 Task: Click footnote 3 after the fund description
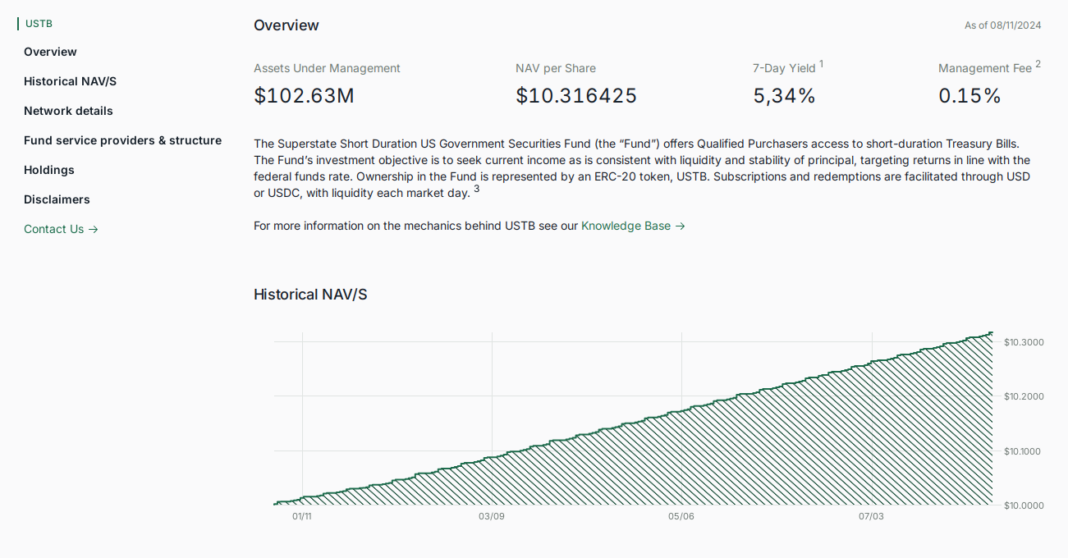tap(477, 189)
